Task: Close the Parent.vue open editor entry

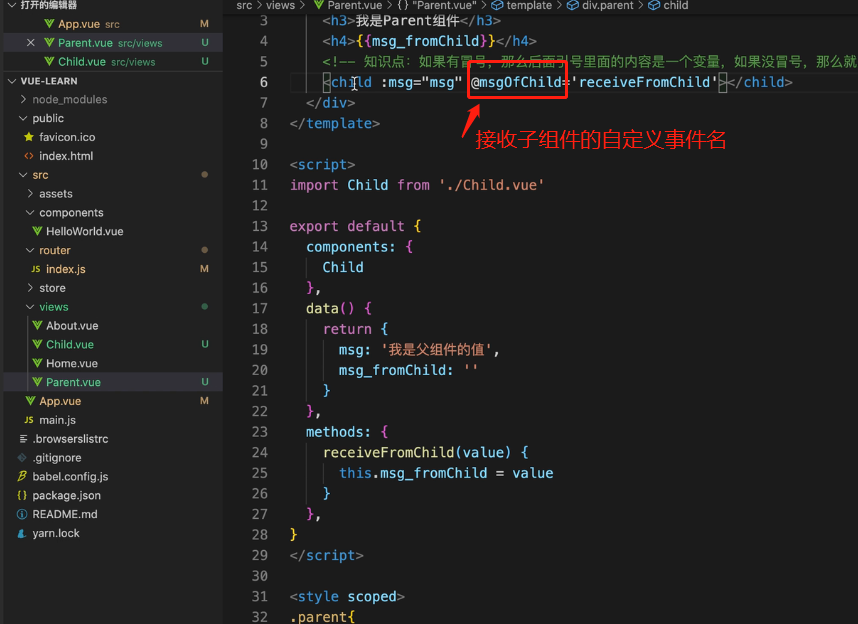Action: tap(31, 43)
